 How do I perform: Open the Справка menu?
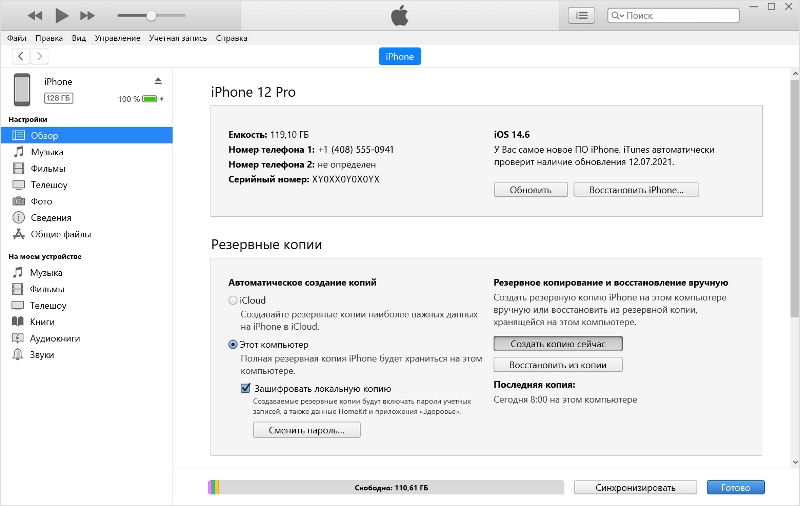(x=232, y=38)
